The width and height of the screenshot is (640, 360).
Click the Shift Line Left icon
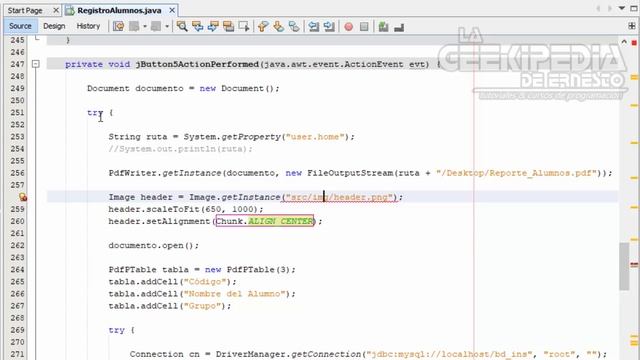coord(313,27)
